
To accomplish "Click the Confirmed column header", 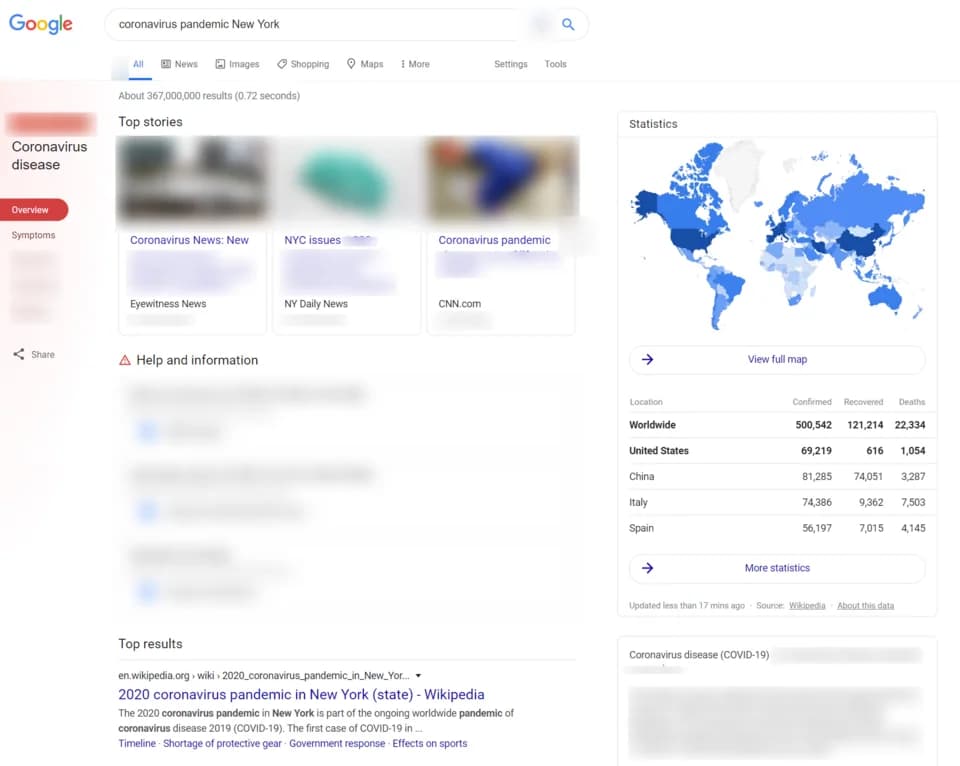I will pyautogui.click(x=812, y=402).
